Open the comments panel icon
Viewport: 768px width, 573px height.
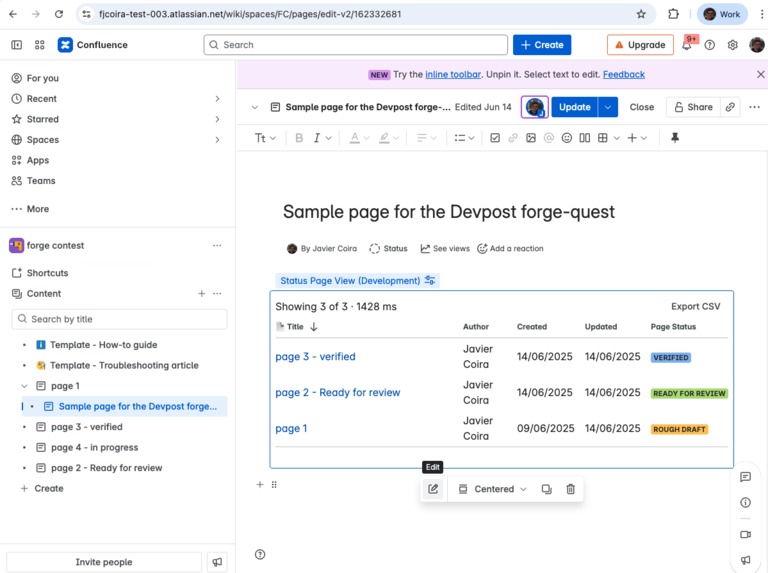745,477
